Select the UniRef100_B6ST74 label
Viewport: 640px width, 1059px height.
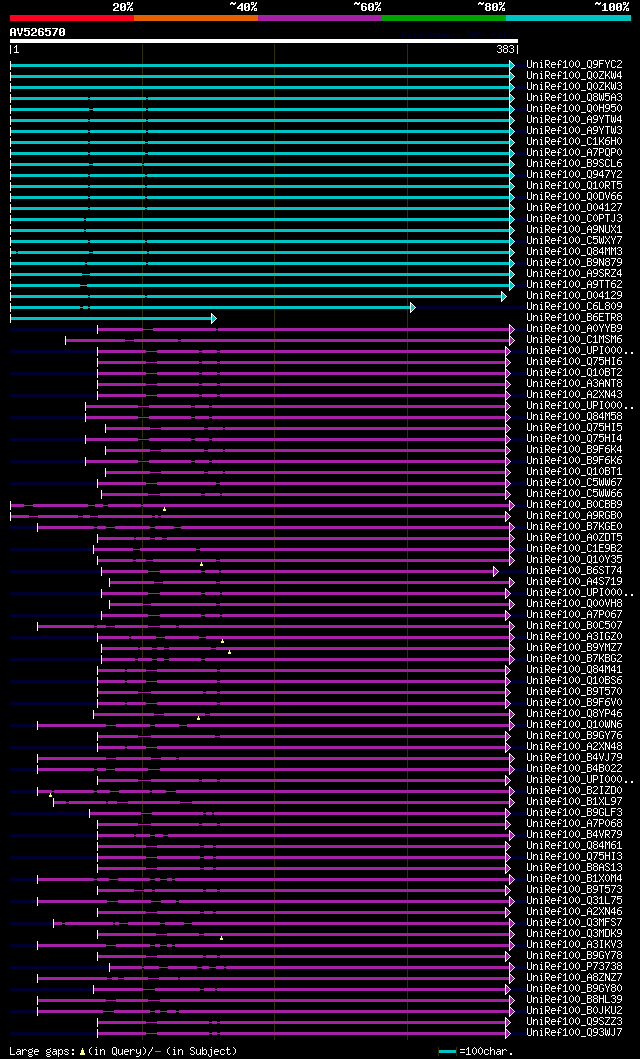[x=575, y=571]
